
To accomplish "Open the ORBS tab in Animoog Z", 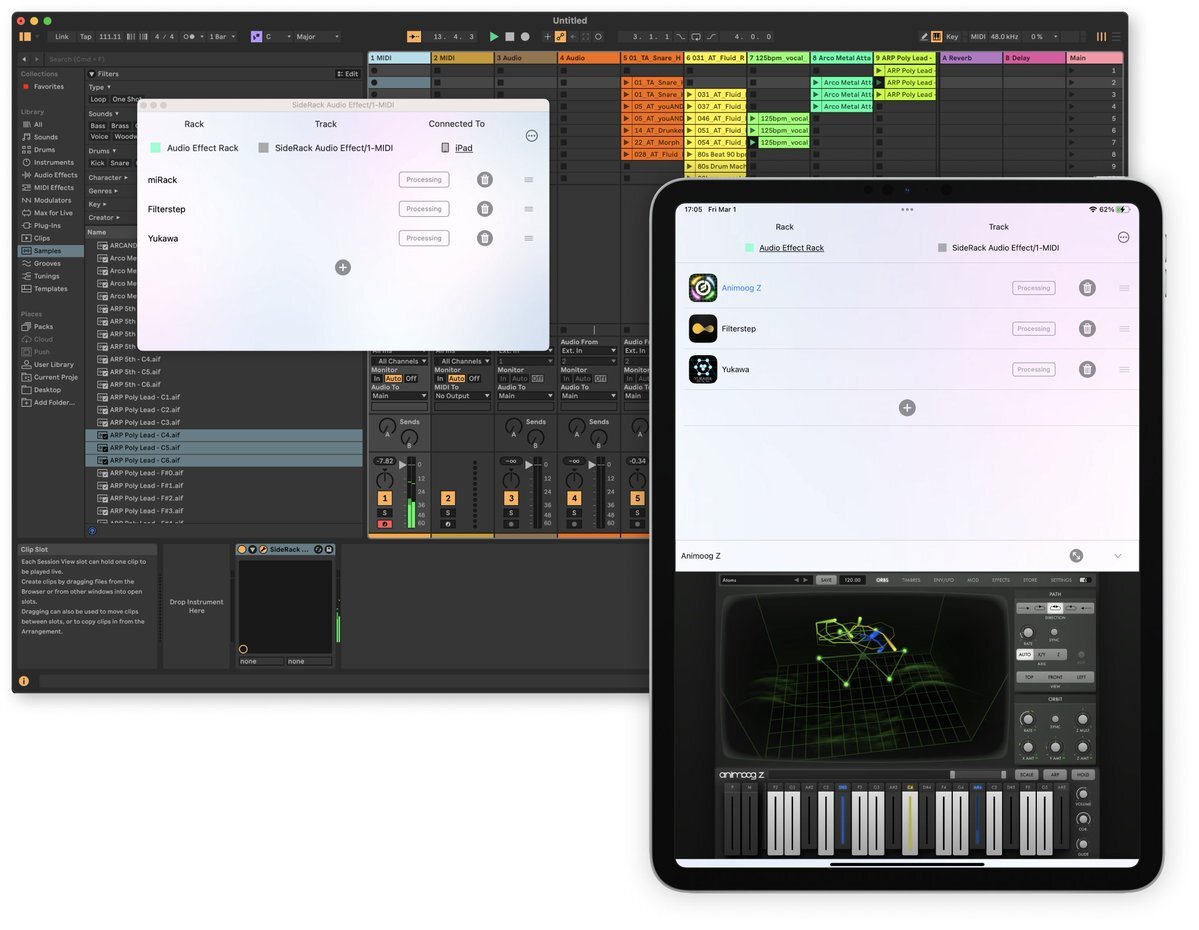I will pos(882,580).
